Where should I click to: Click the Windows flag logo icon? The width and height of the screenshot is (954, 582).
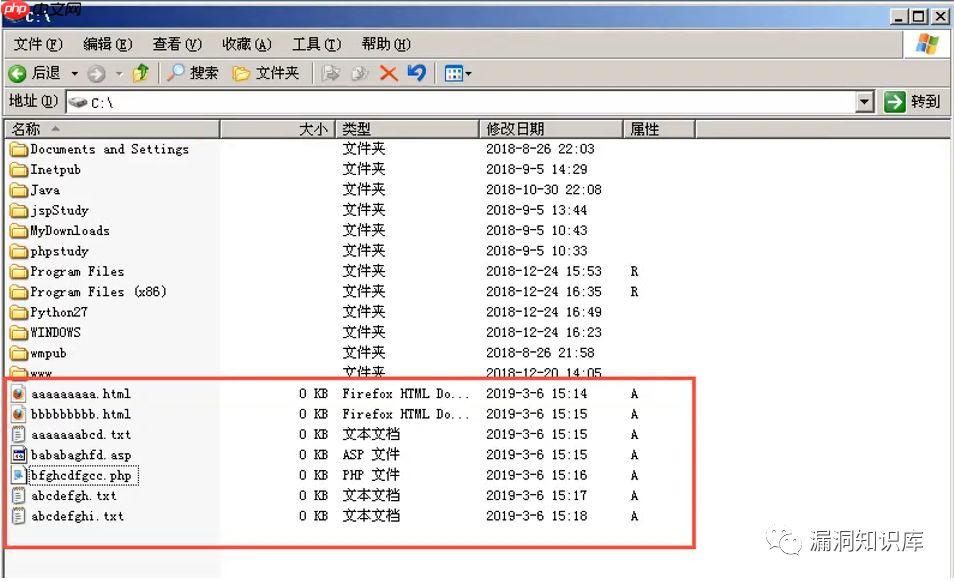point(927,44)
